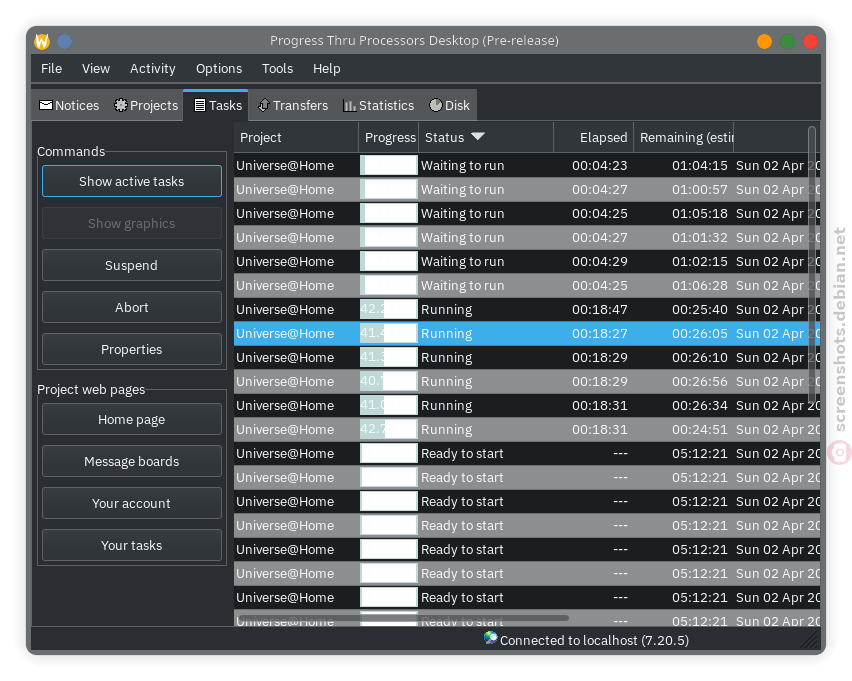
Task: Click the green maximize window button
Action: [x=787, y=41]
